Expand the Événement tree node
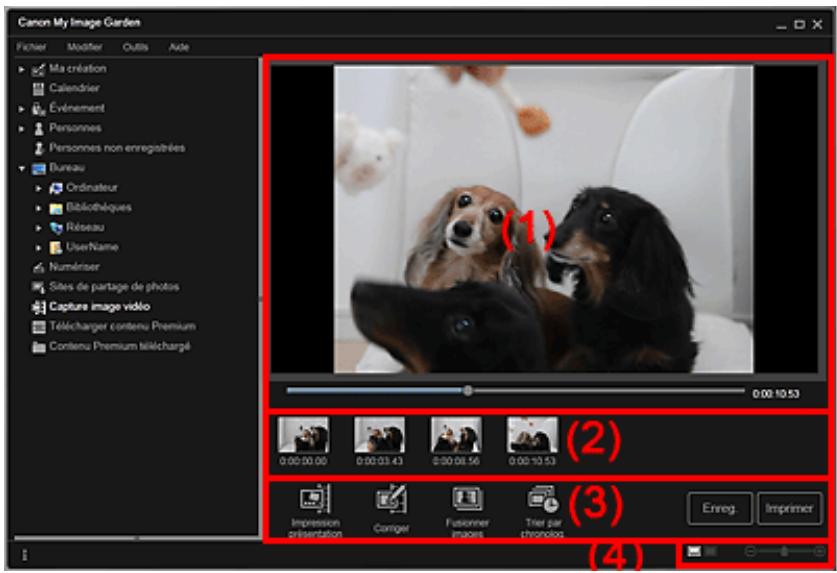837x573 pixels. (21, 109)
